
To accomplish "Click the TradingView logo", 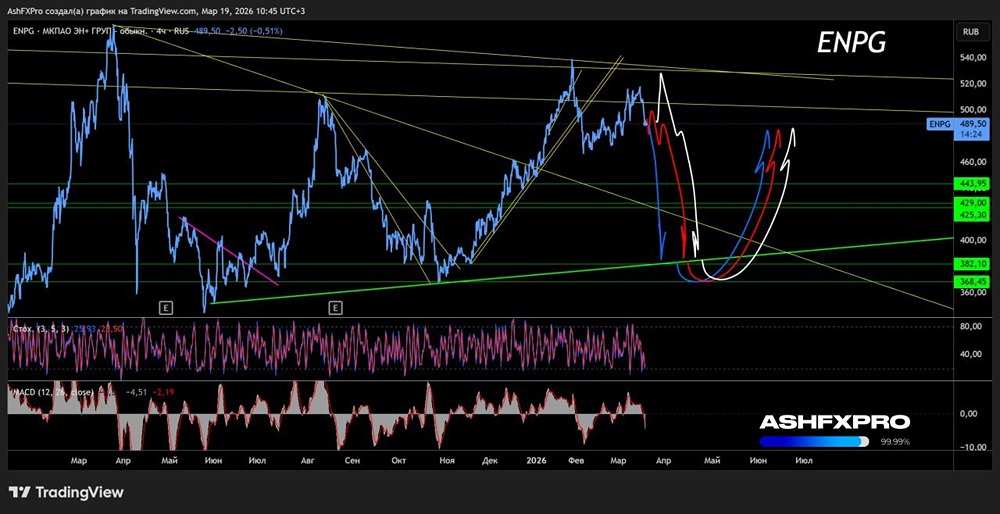I will point(66,492).
